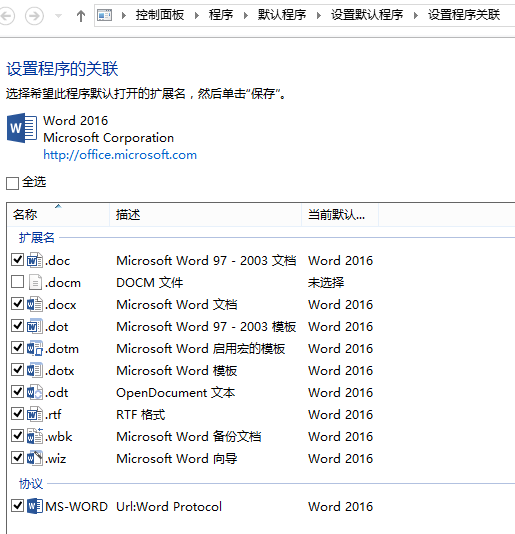Collapse the 协议 group header
The width and height of the screenshot is (515, 534).
(31, 484)
